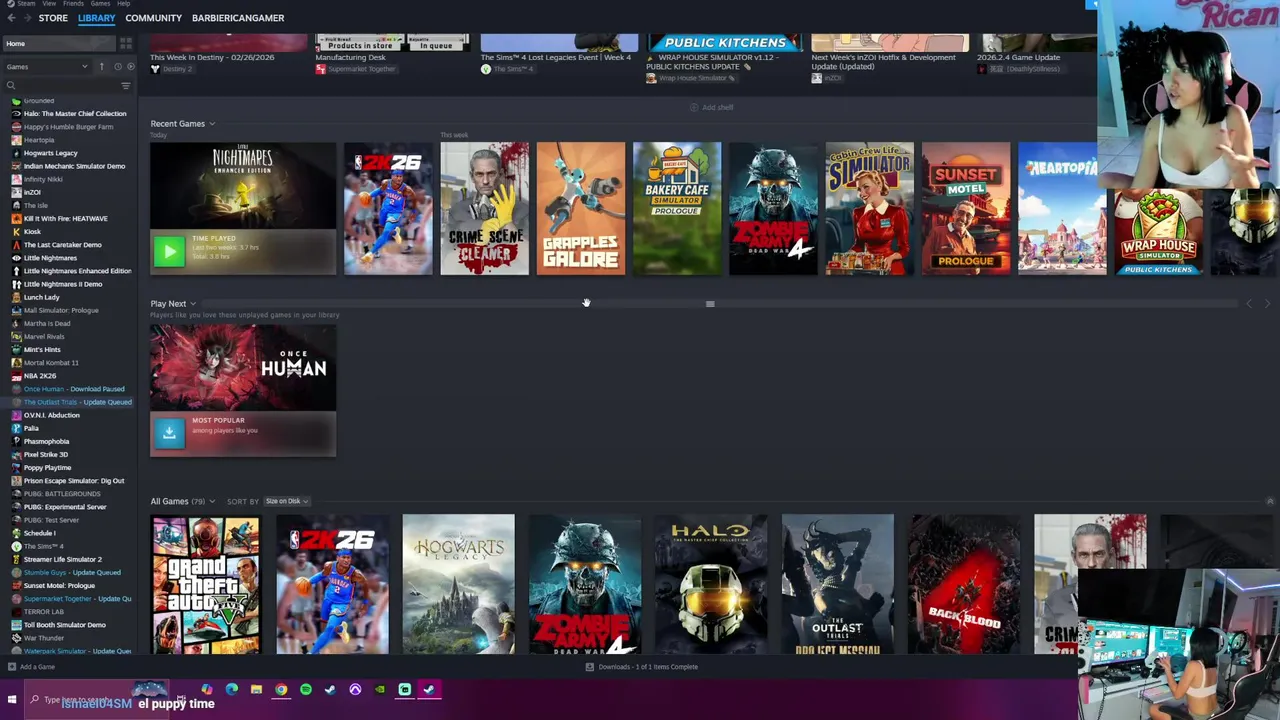Screen dimensions: 1280x720
Task: Open Spotify from taskbar
Action: click(x=305, y=689)
